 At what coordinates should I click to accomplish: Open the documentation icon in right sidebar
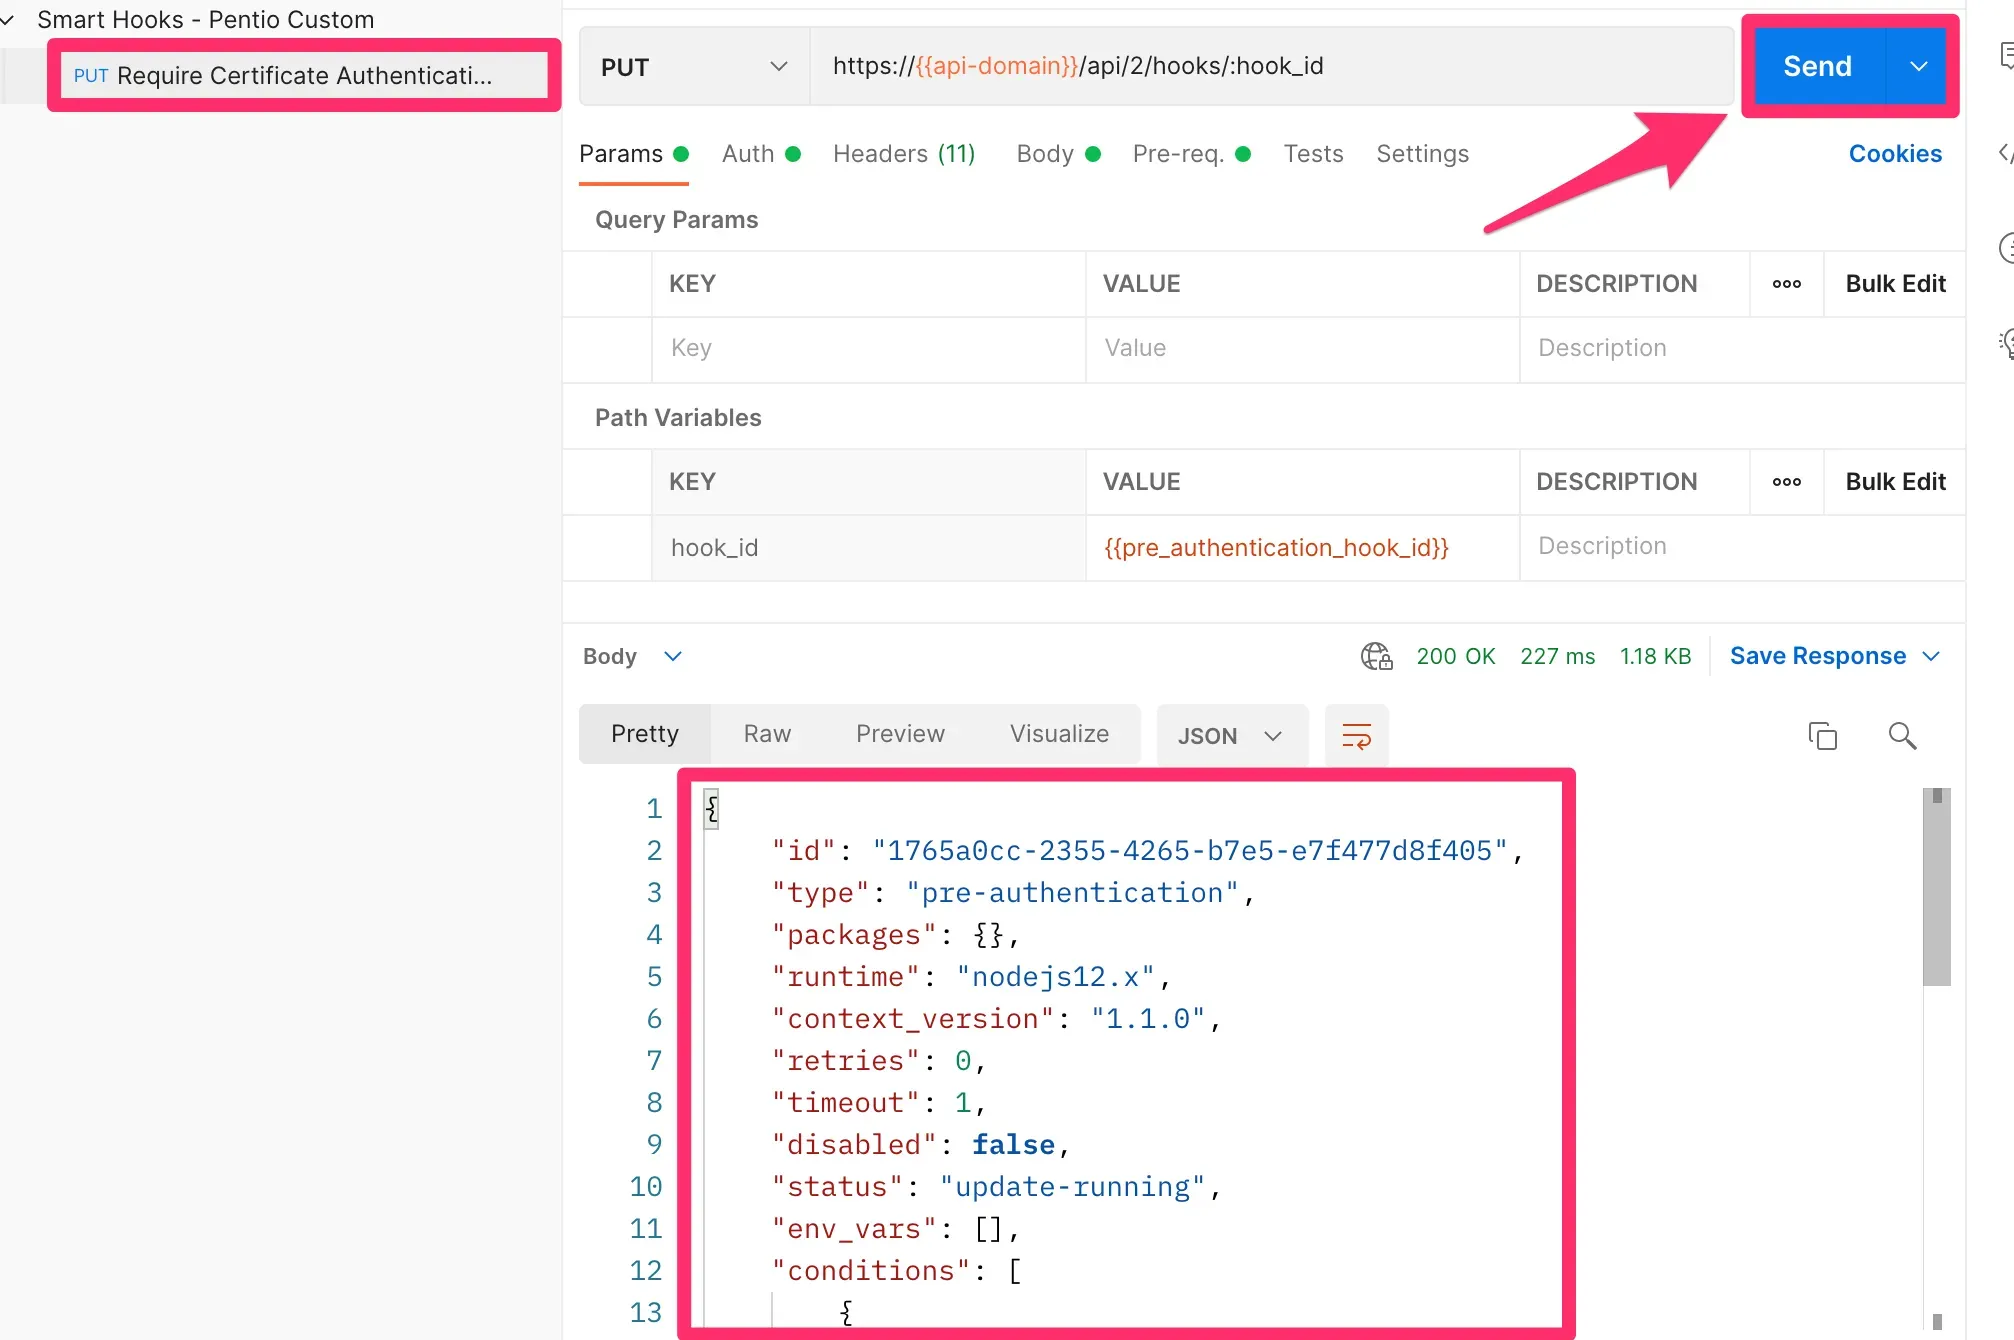tap(2005, 55)
